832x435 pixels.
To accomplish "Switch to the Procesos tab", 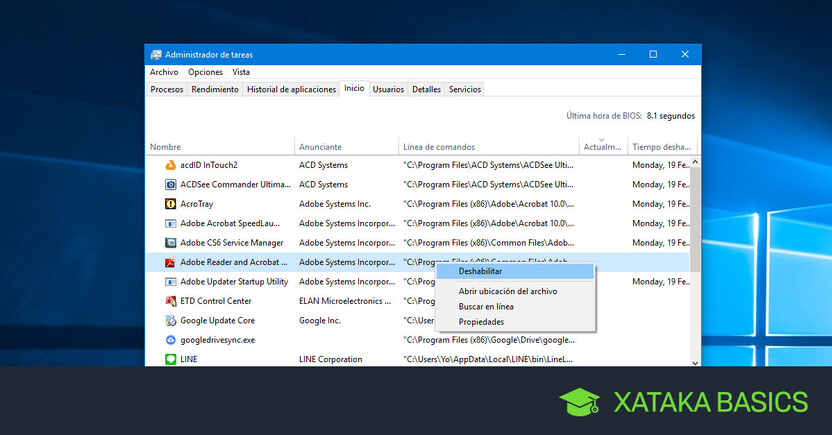I will 166,89.
